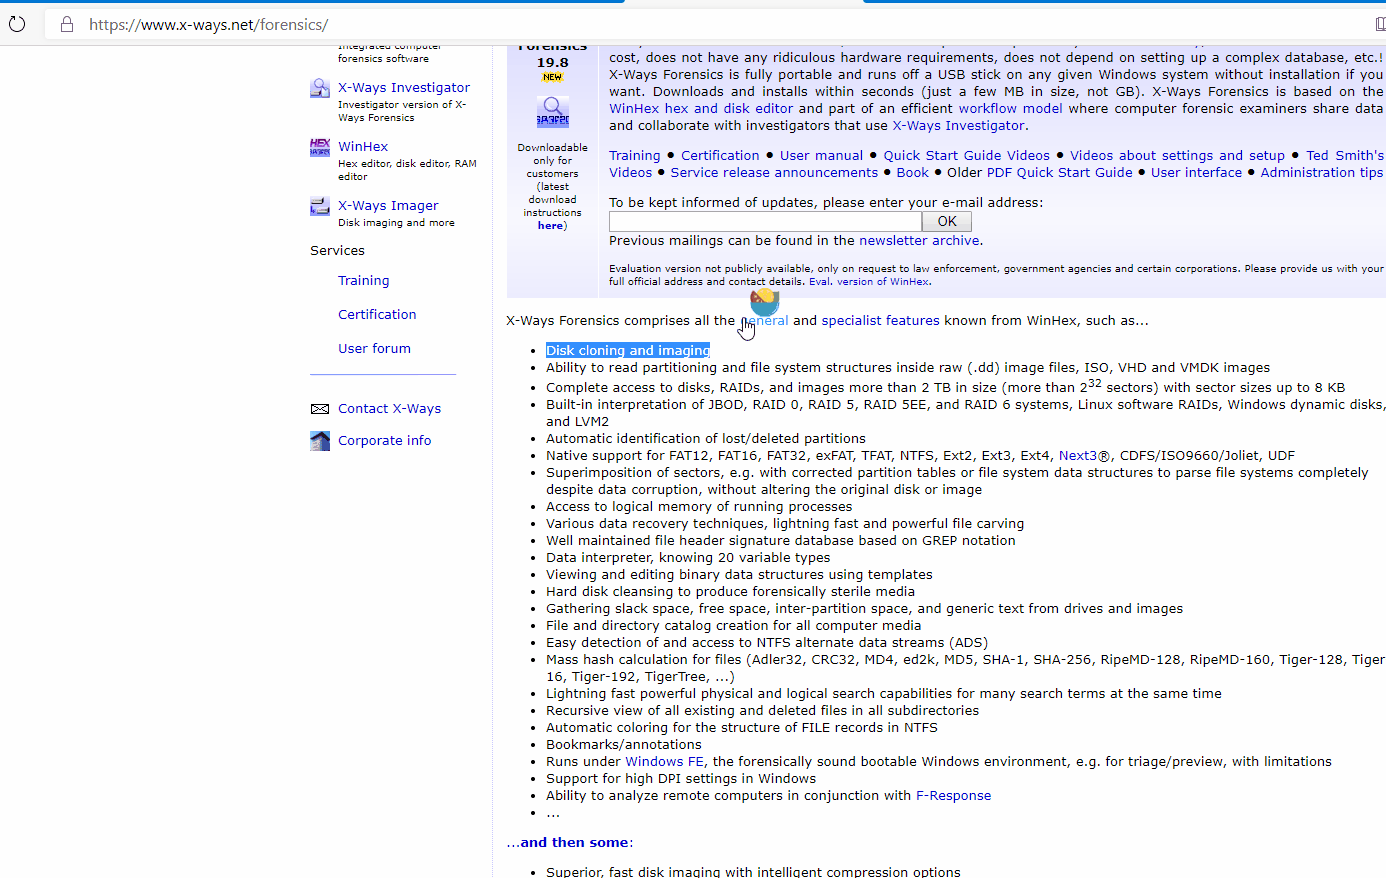
Task: Click the Corporate info building icon
Action: pyautogui.click(x=320, y=441)
